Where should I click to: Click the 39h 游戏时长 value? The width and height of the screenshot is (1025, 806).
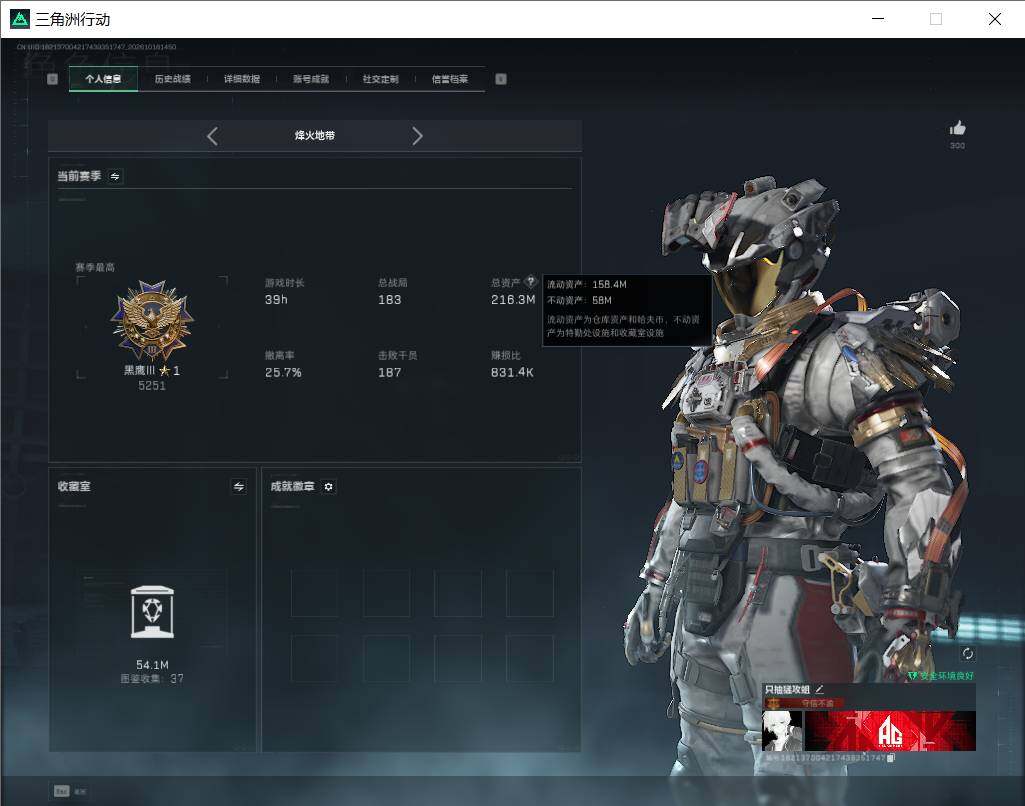click(x=276, y=300)
